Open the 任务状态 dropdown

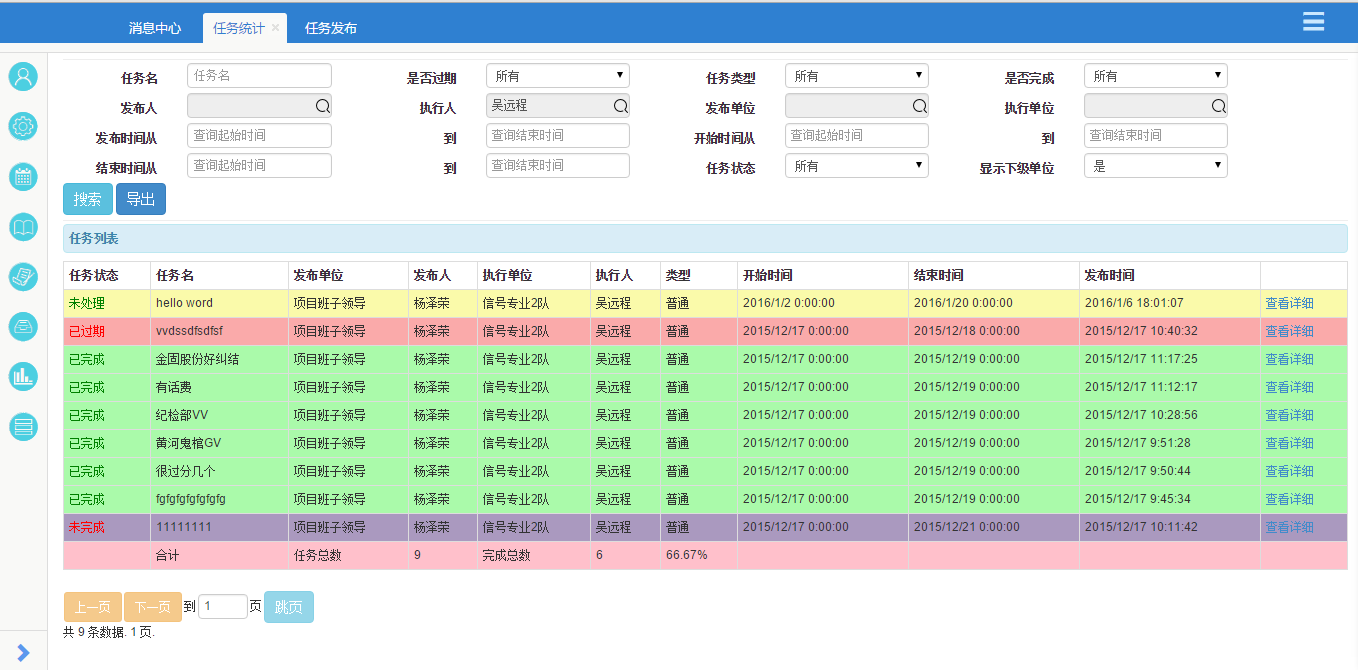pos(856,166)
